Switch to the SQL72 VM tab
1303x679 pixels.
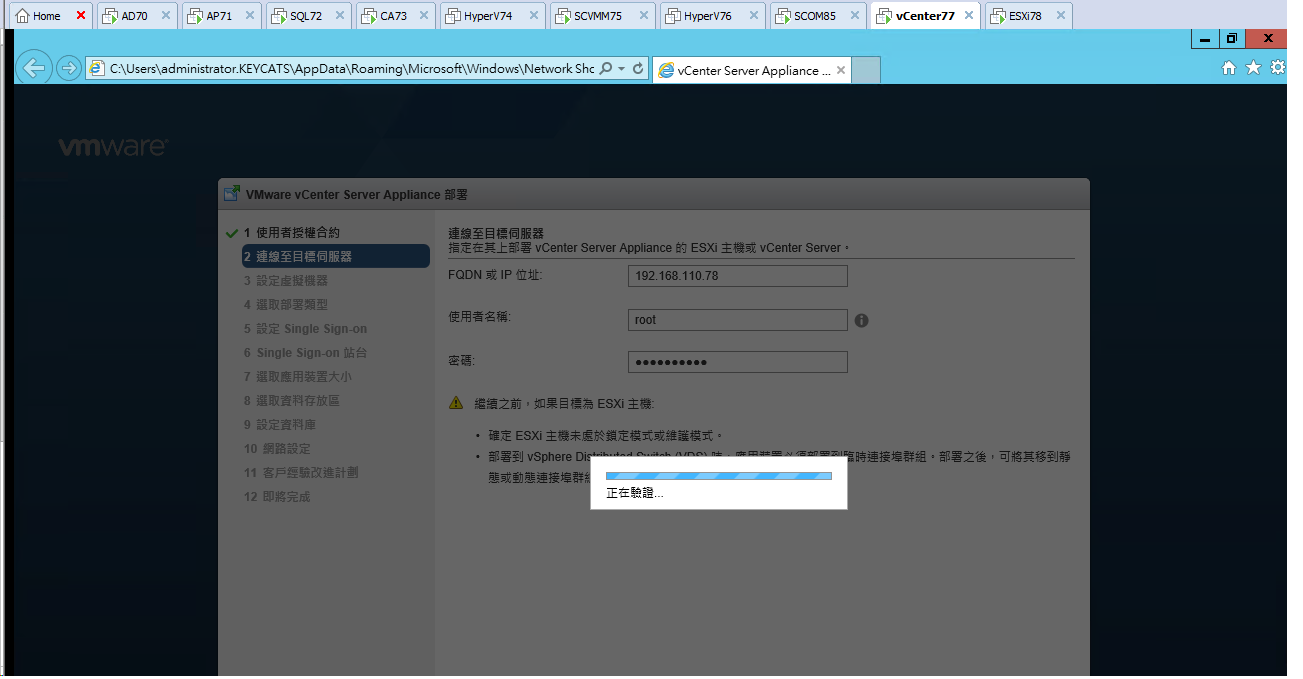point(306,16)
